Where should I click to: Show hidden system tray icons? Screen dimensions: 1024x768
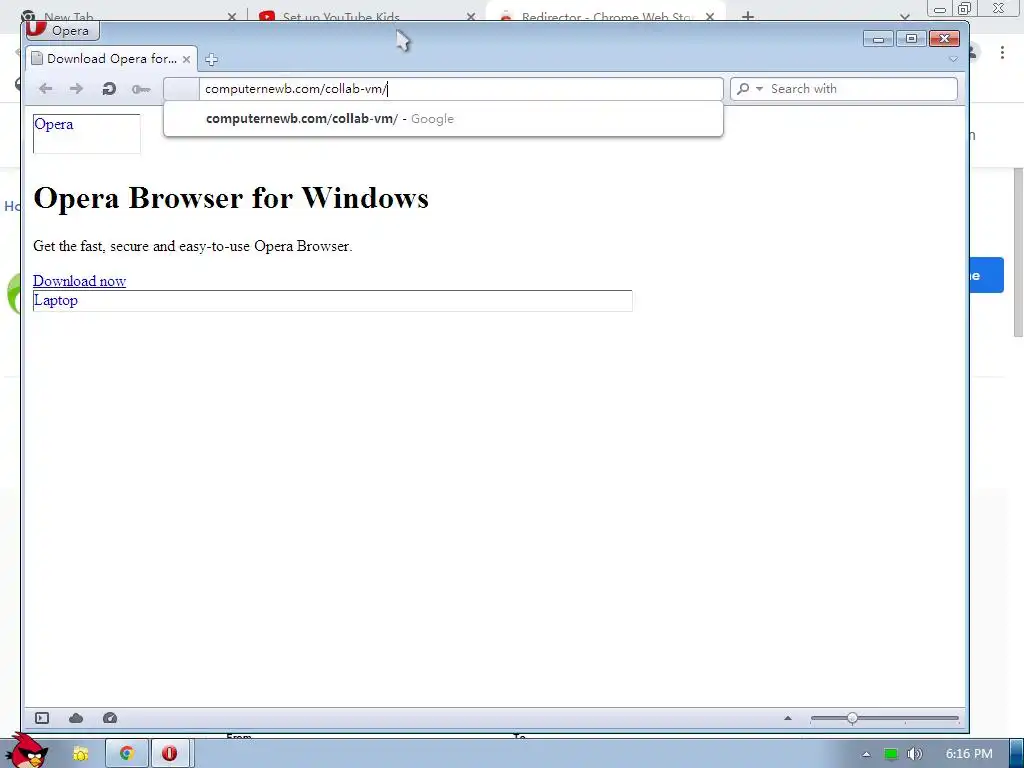coord(866,754)
